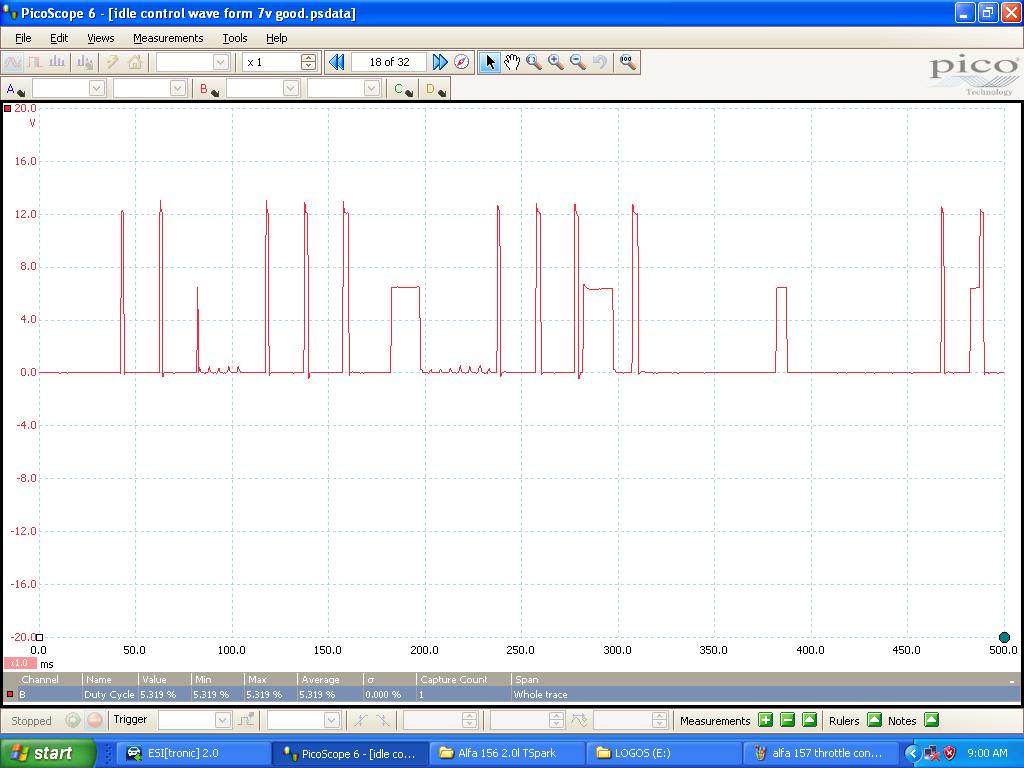Expand the trigger source dropdown
The image size is (1024, 768).
click(x=332, y=720)
